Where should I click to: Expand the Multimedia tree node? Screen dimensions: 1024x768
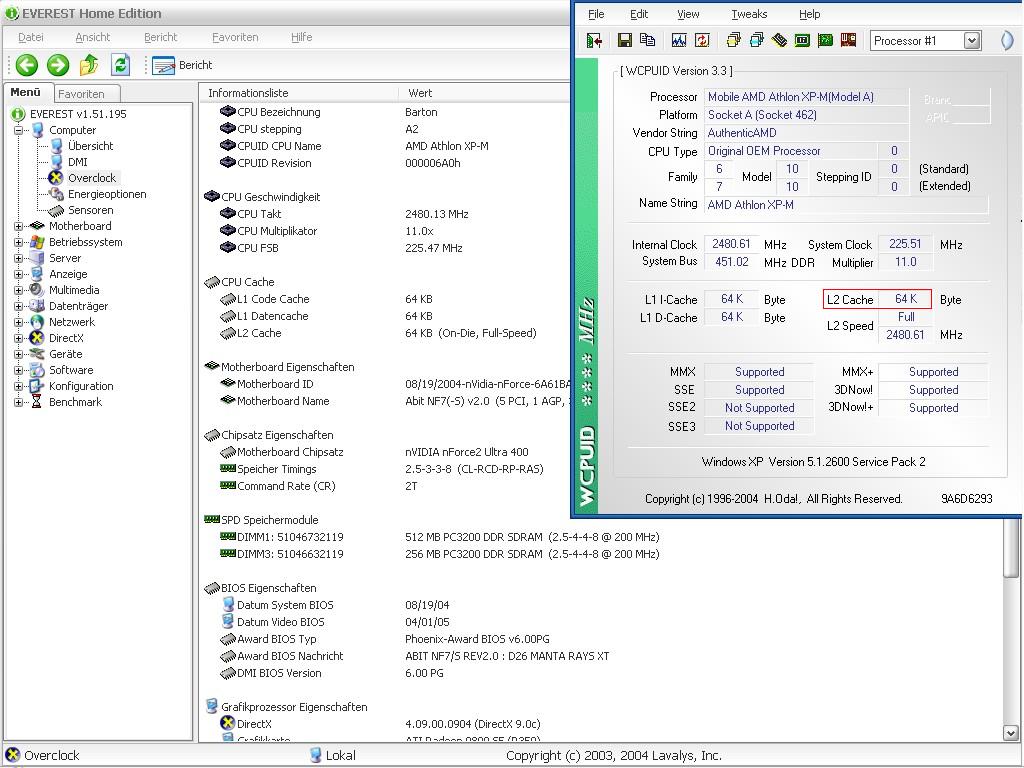click(18, 290)
